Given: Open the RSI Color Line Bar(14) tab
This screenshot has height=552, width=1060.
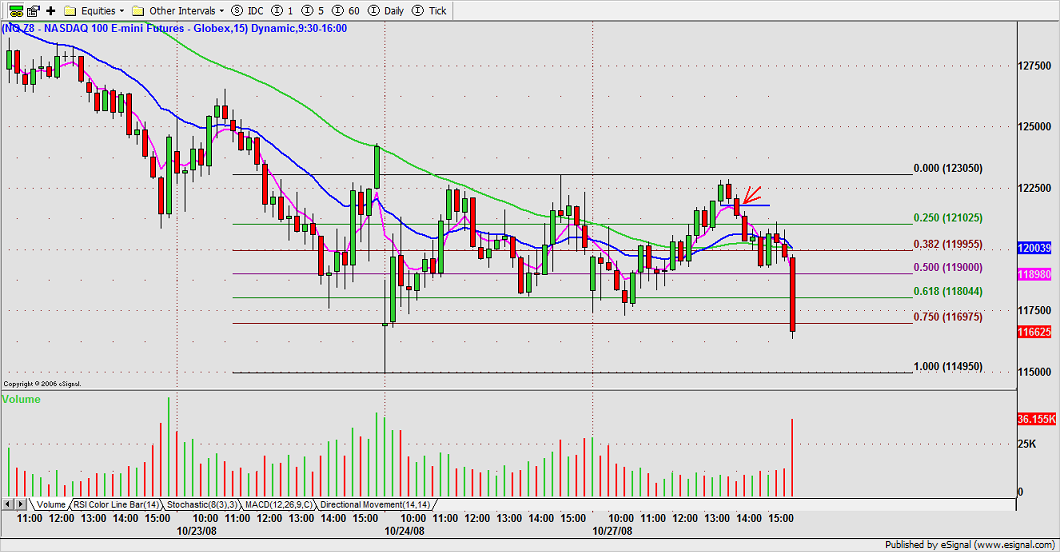Looking at the screenshot, I should click(x=116, y=505).
